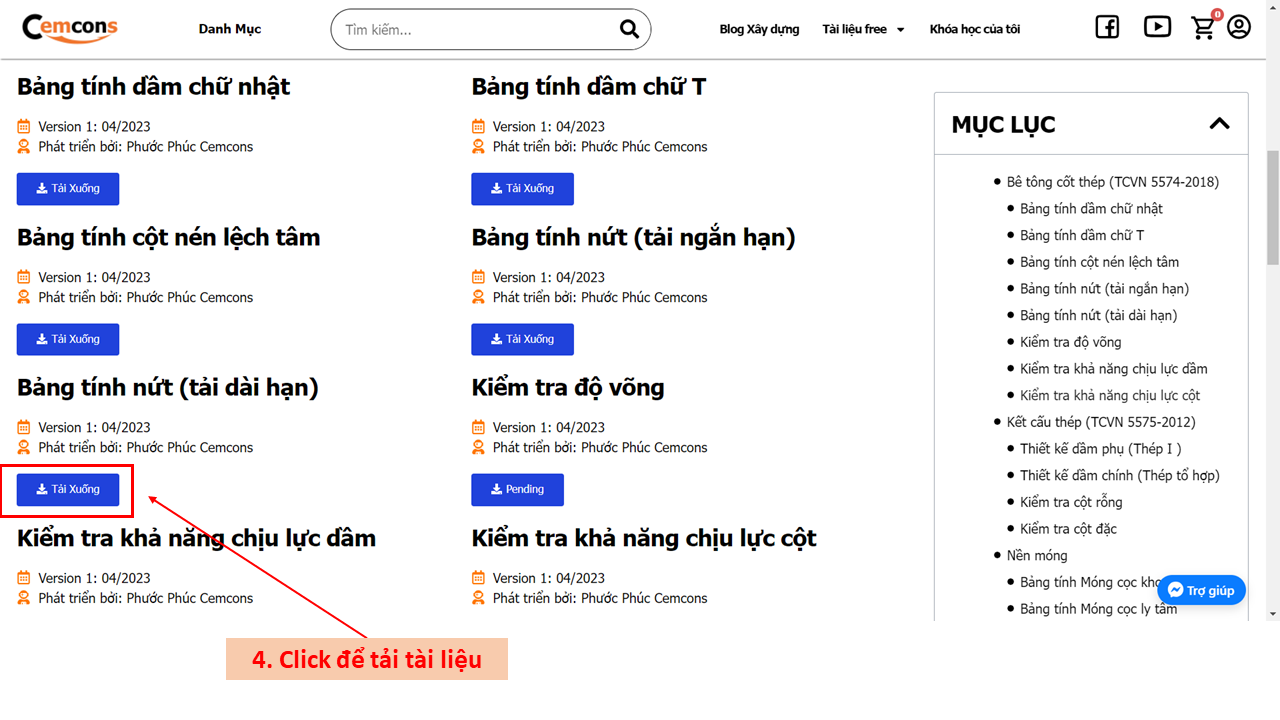
Task: Open the shopping cart icon
Action: point(1203,28)
